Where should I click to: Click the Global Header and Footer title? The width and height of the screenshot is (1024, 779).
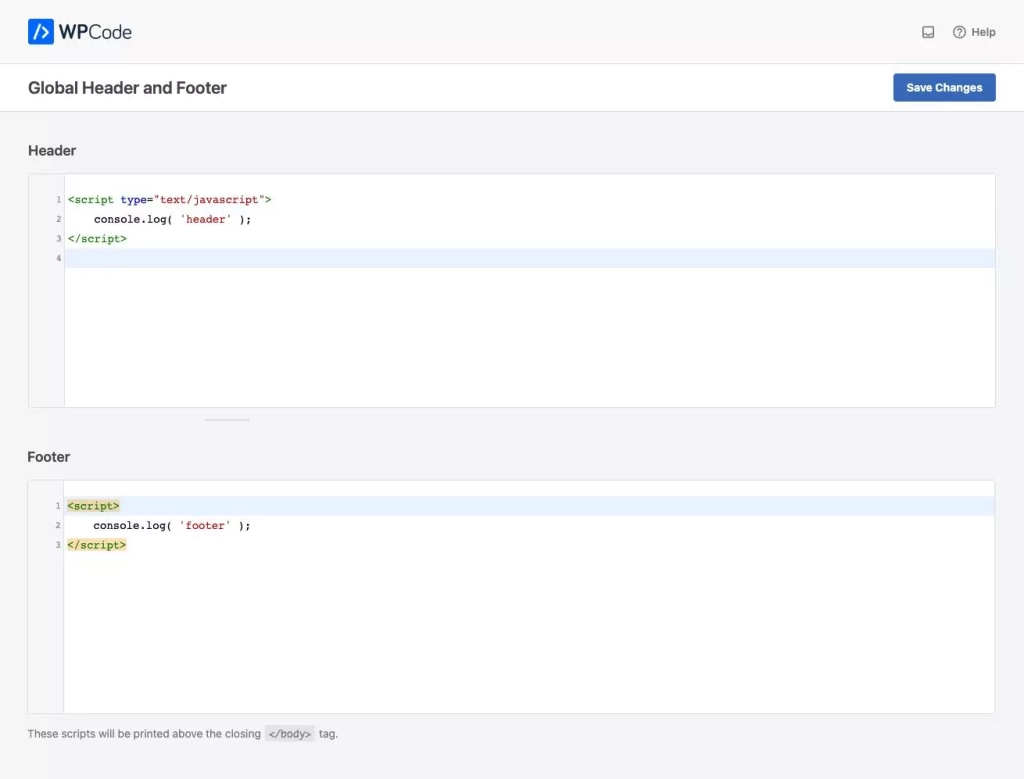(x=127, y=87)
